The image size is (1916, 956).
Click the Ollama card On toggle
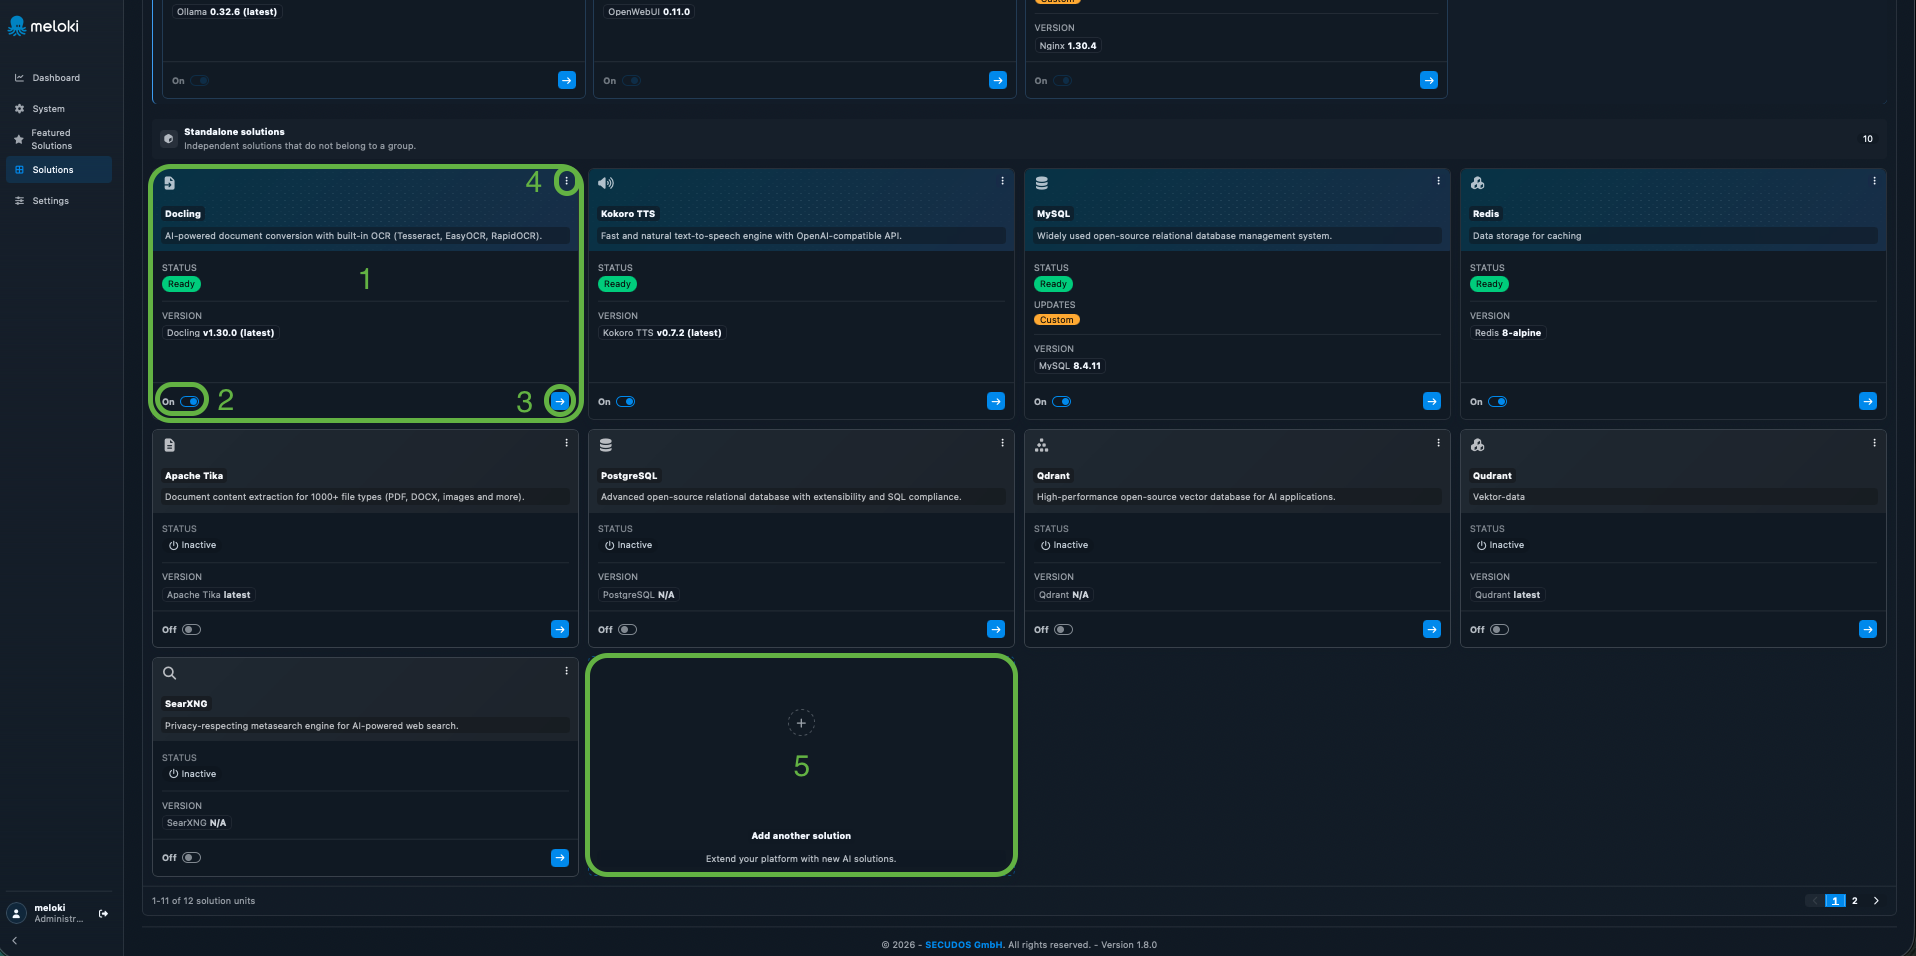(x=200, y=81)
